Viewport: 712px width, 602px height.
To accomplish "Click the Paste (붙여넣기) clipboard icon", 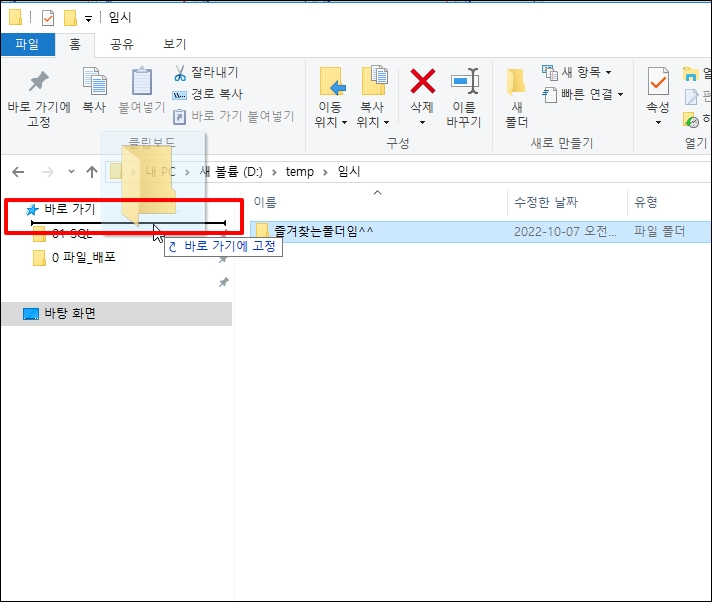I will coord(142,81).
